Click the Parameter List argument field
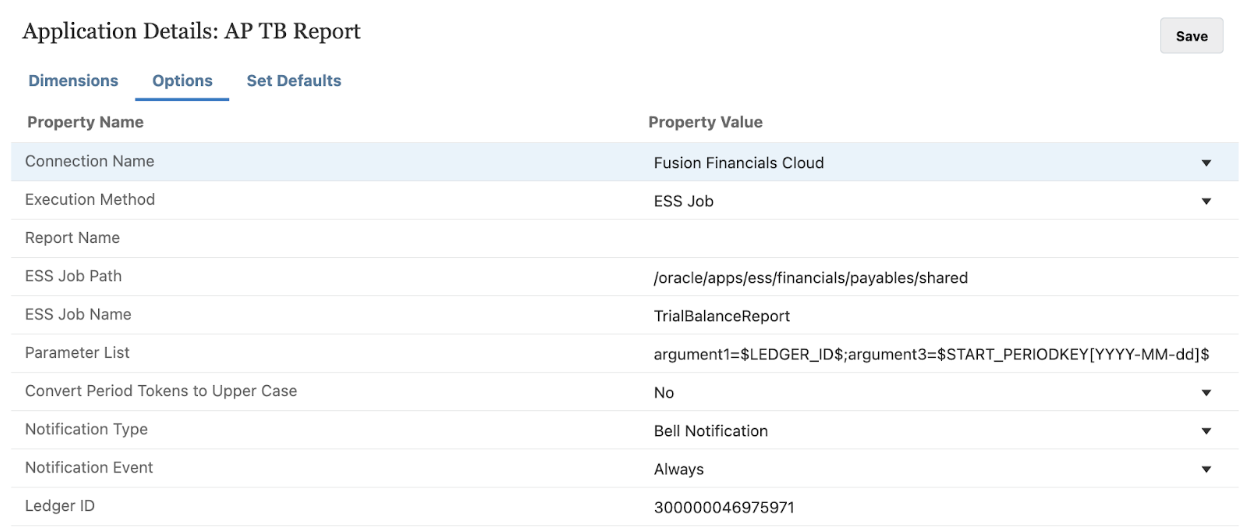This screenshot has height=528, width=1244. tap(932, 354)
